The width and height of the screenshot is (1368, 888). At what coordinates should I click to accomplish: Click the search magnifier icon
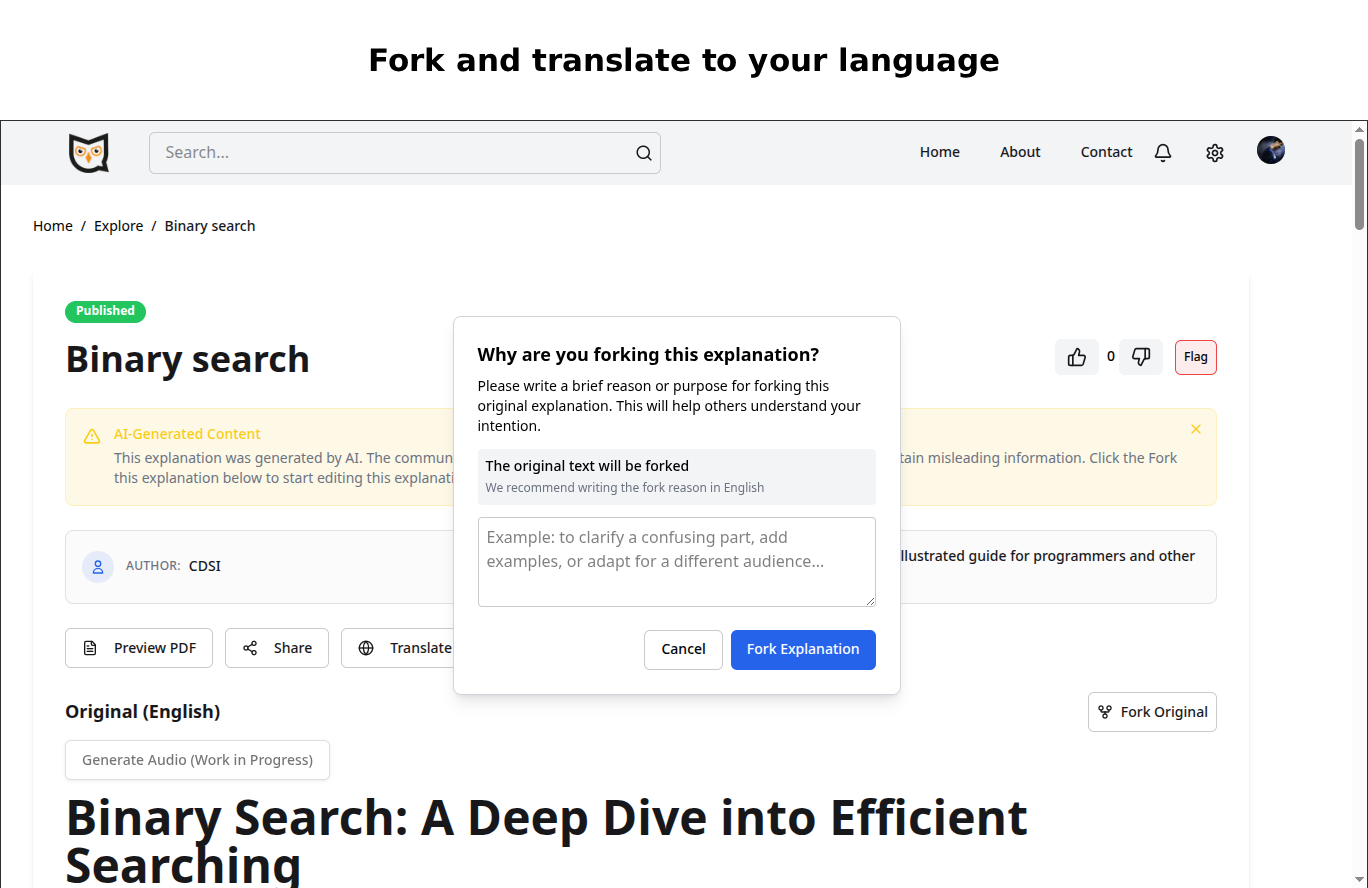pyautogui.click(x=644, y=153)
